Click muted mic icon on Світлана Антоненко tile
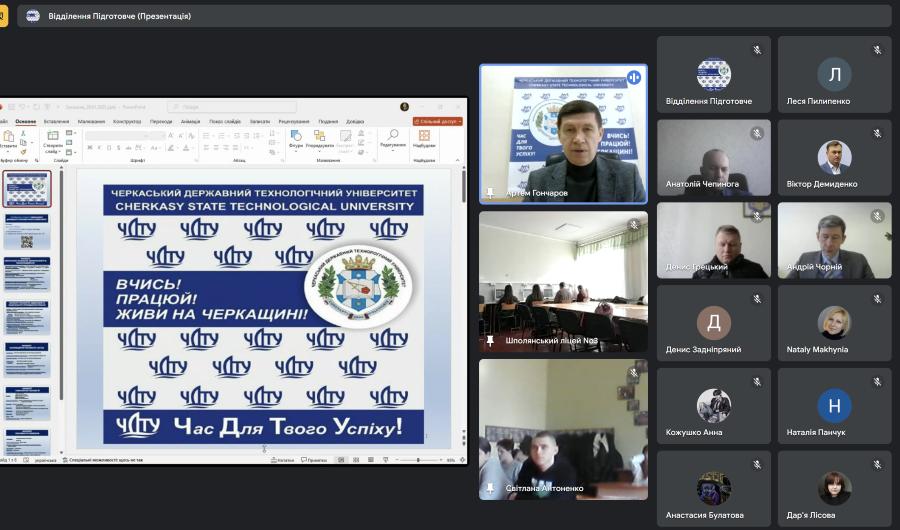Image resolution: width=900 pixels, height=530 pixels. [634, 373]
